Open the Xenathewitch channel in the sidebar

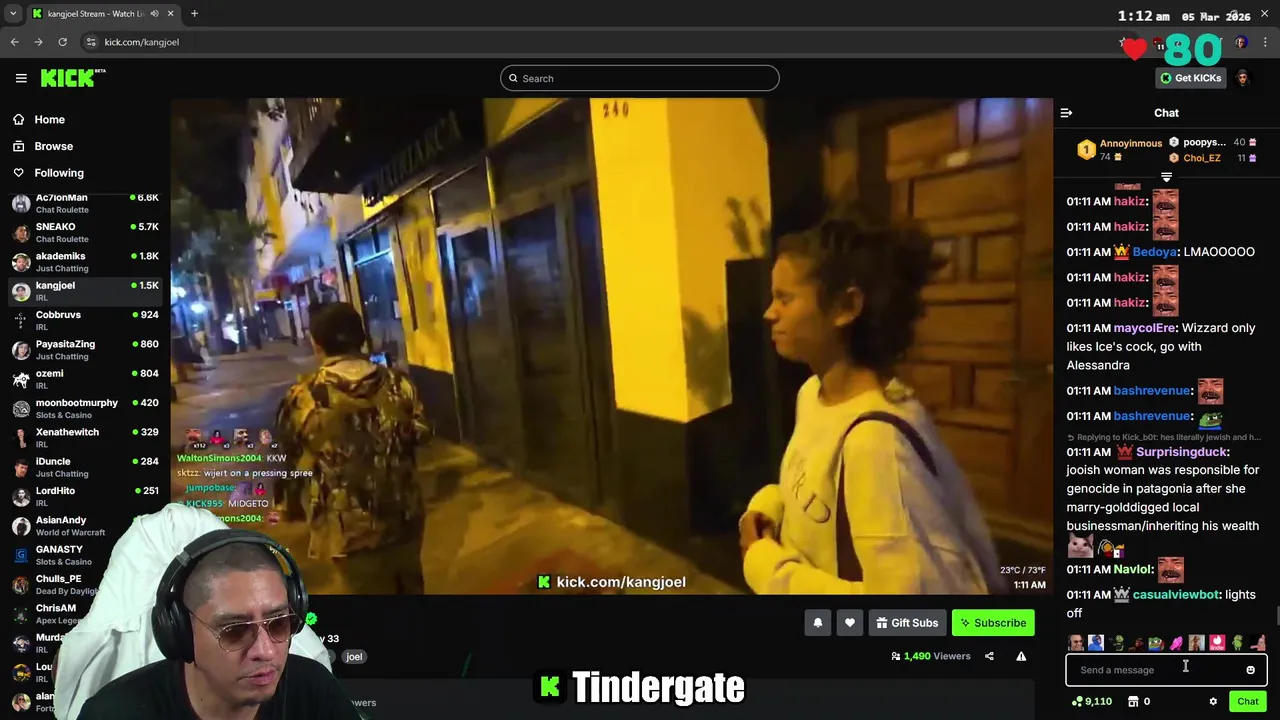(x=84, y=438)
